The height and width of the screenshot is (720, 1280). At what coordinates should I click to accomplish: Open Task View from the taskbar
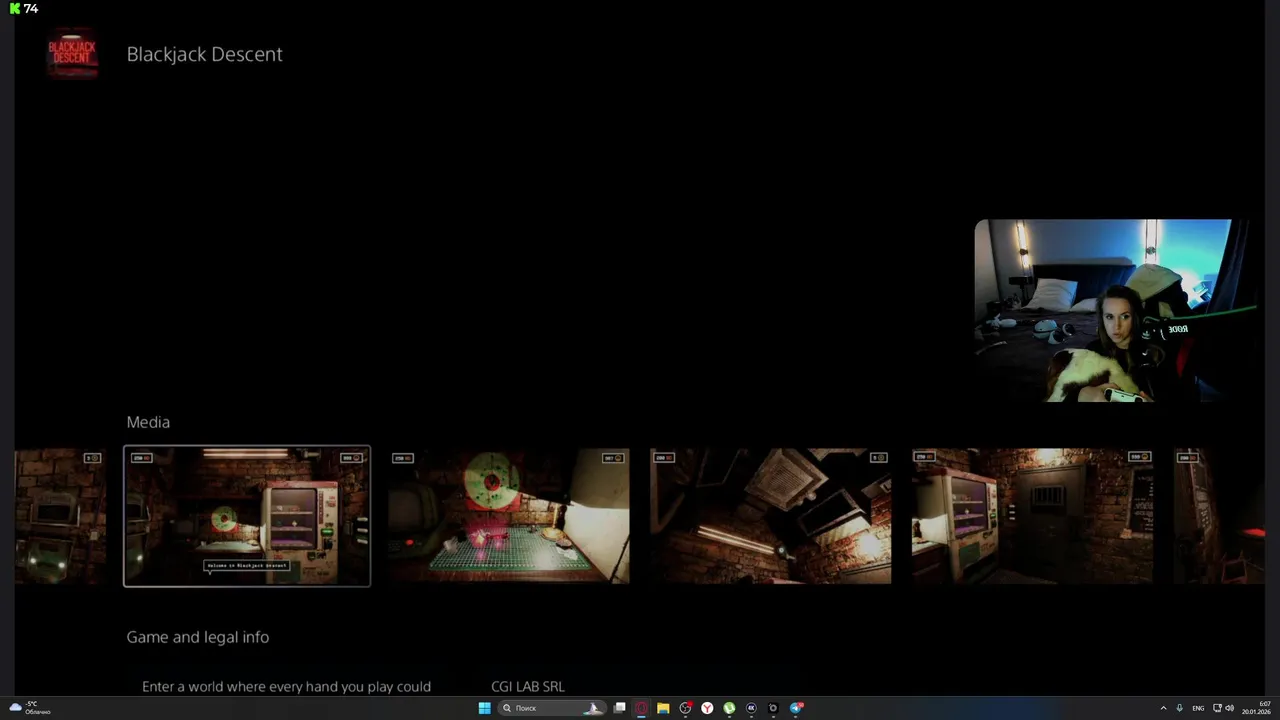click(x=620, y=708)
